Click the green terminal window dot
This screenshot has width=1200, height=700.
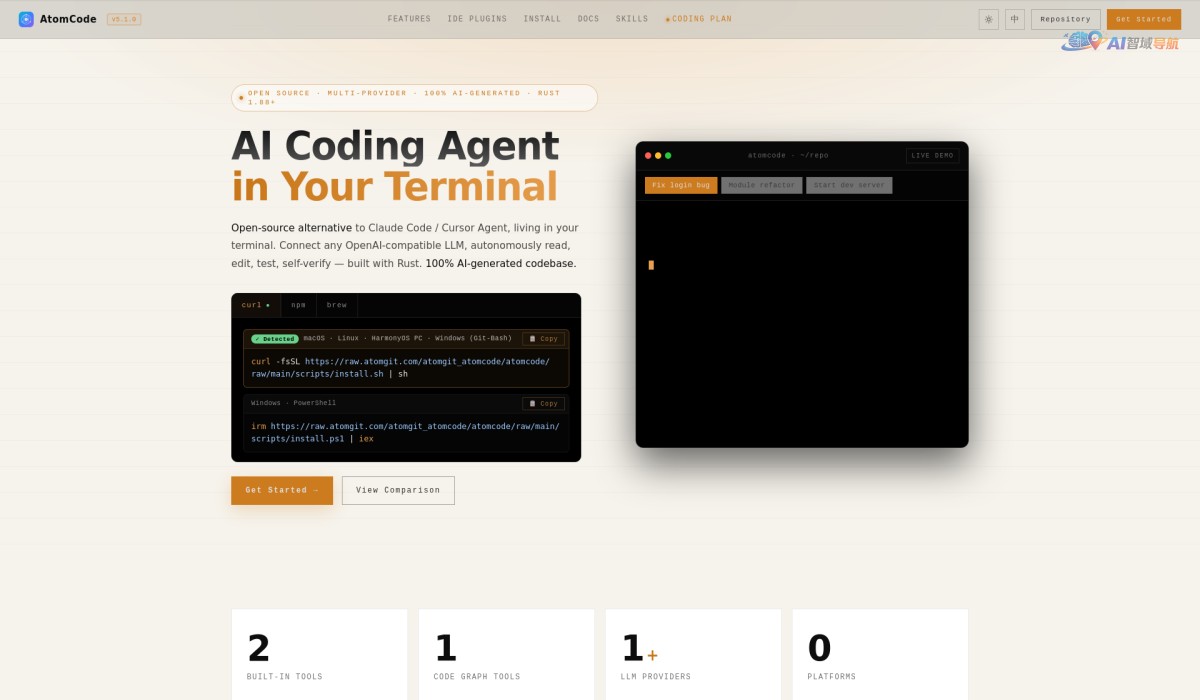tap(668, 156)
